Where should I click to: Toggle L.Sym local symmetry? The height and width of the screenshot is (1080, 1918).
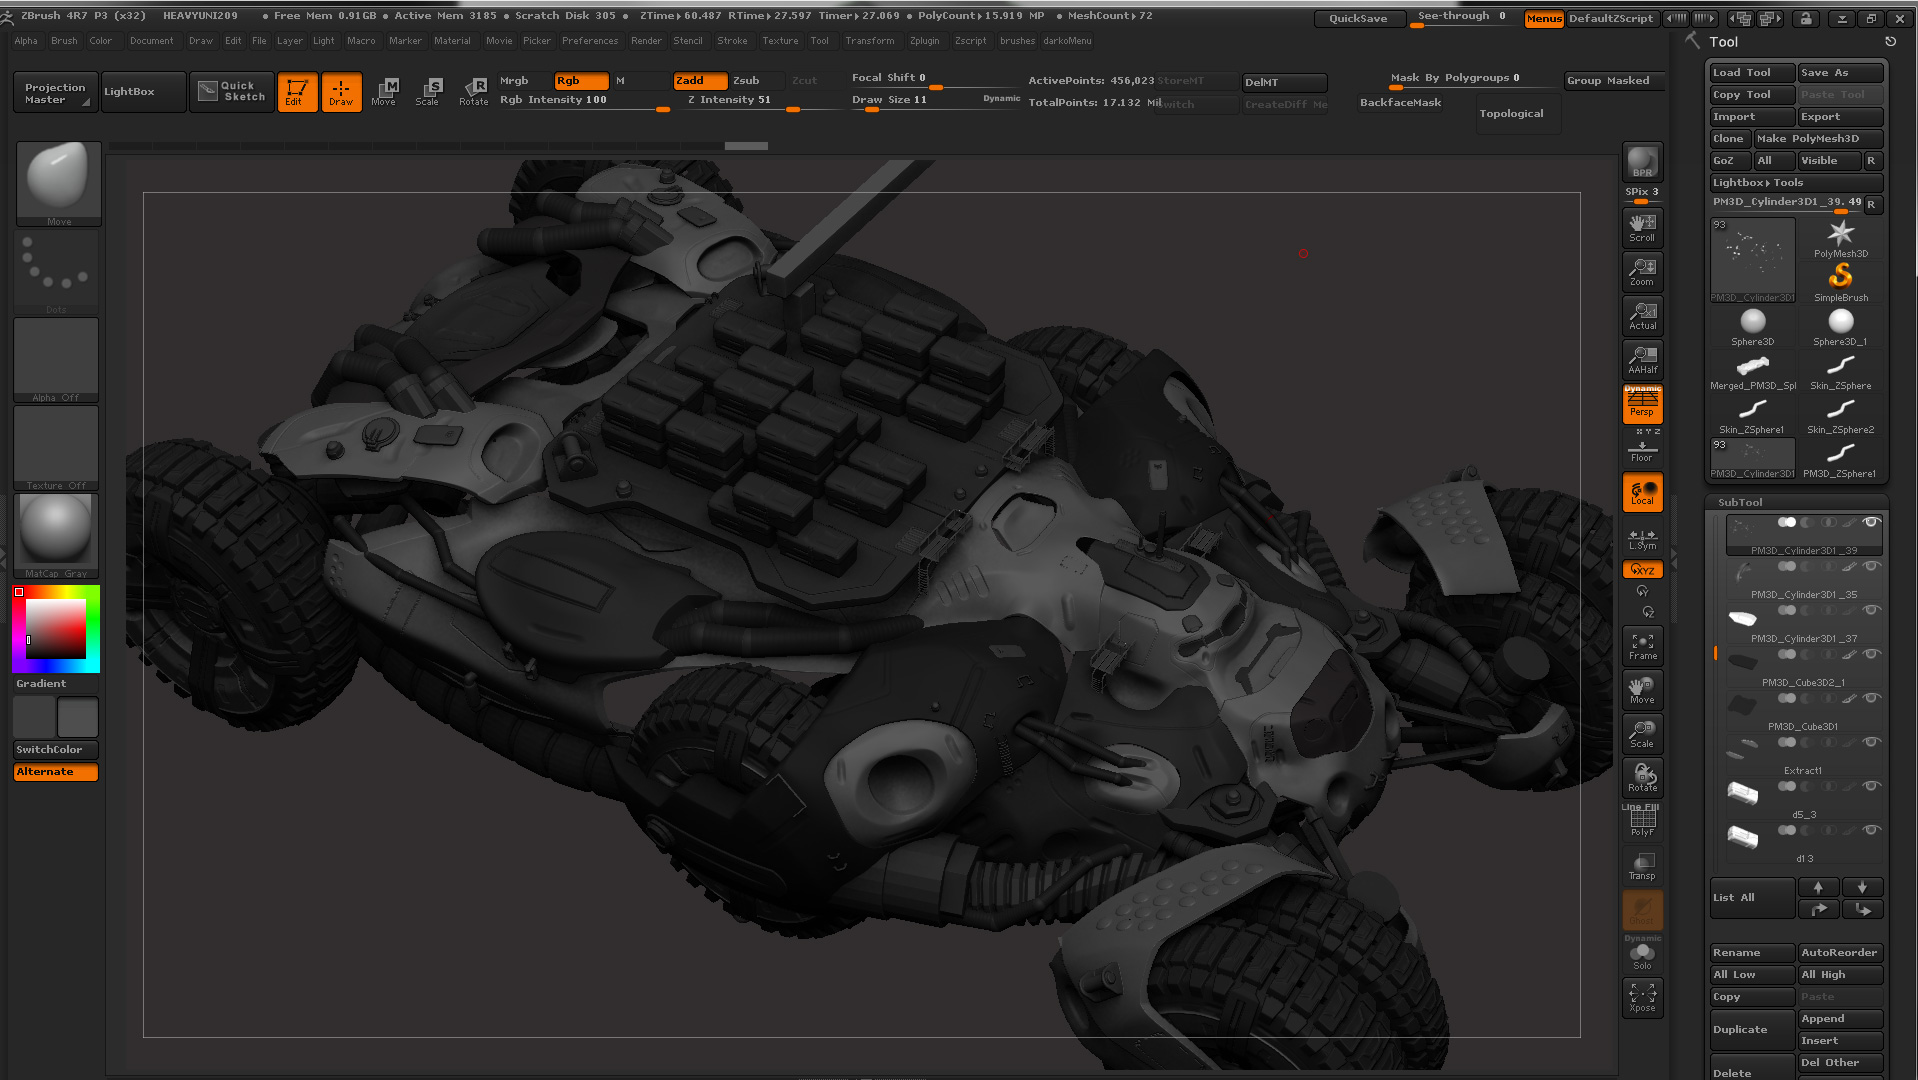pos(1642,540)
